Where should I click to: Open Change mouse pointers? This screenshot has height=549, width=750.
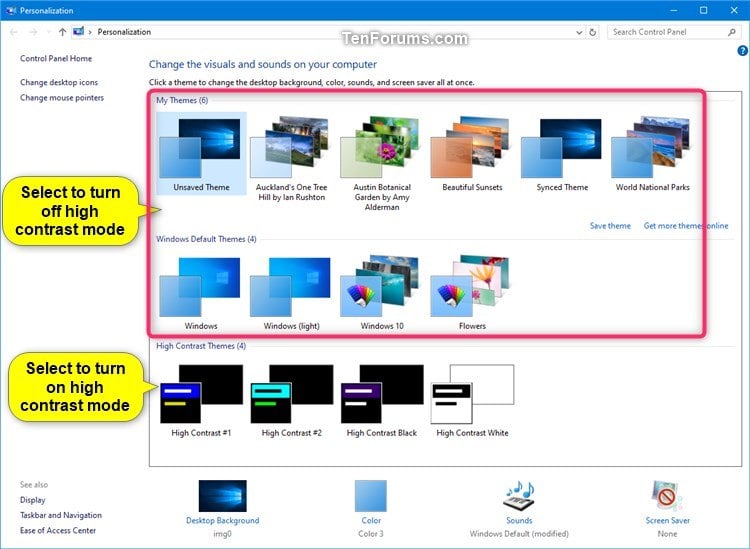tap(62, 98)
